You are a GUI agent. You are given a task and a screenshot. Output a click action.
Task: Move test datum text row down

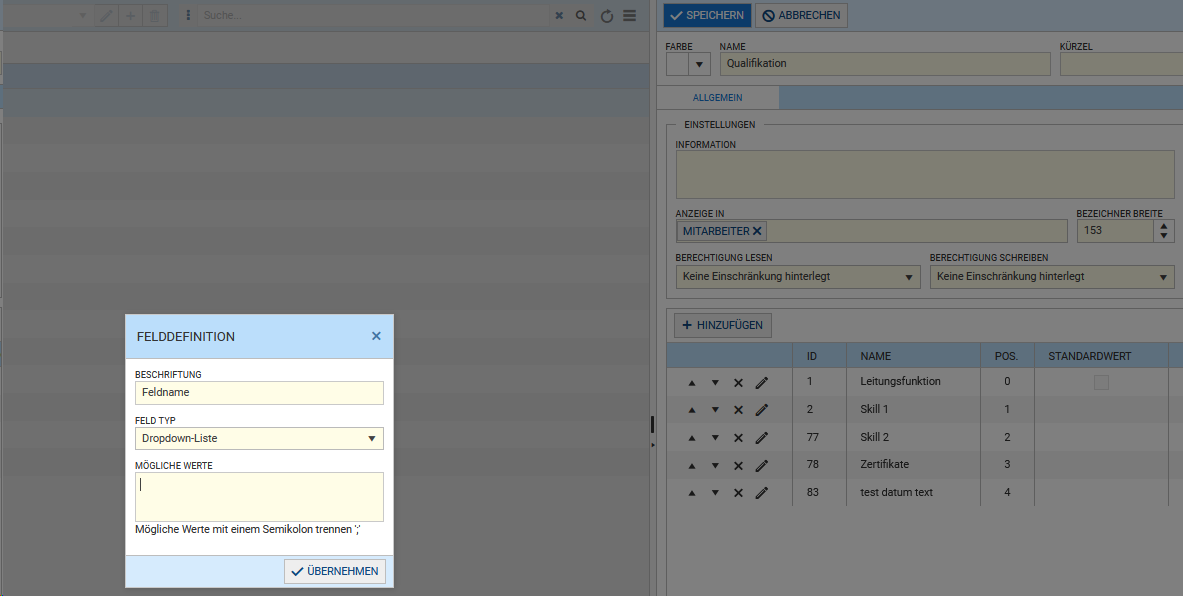click(714, 493)
